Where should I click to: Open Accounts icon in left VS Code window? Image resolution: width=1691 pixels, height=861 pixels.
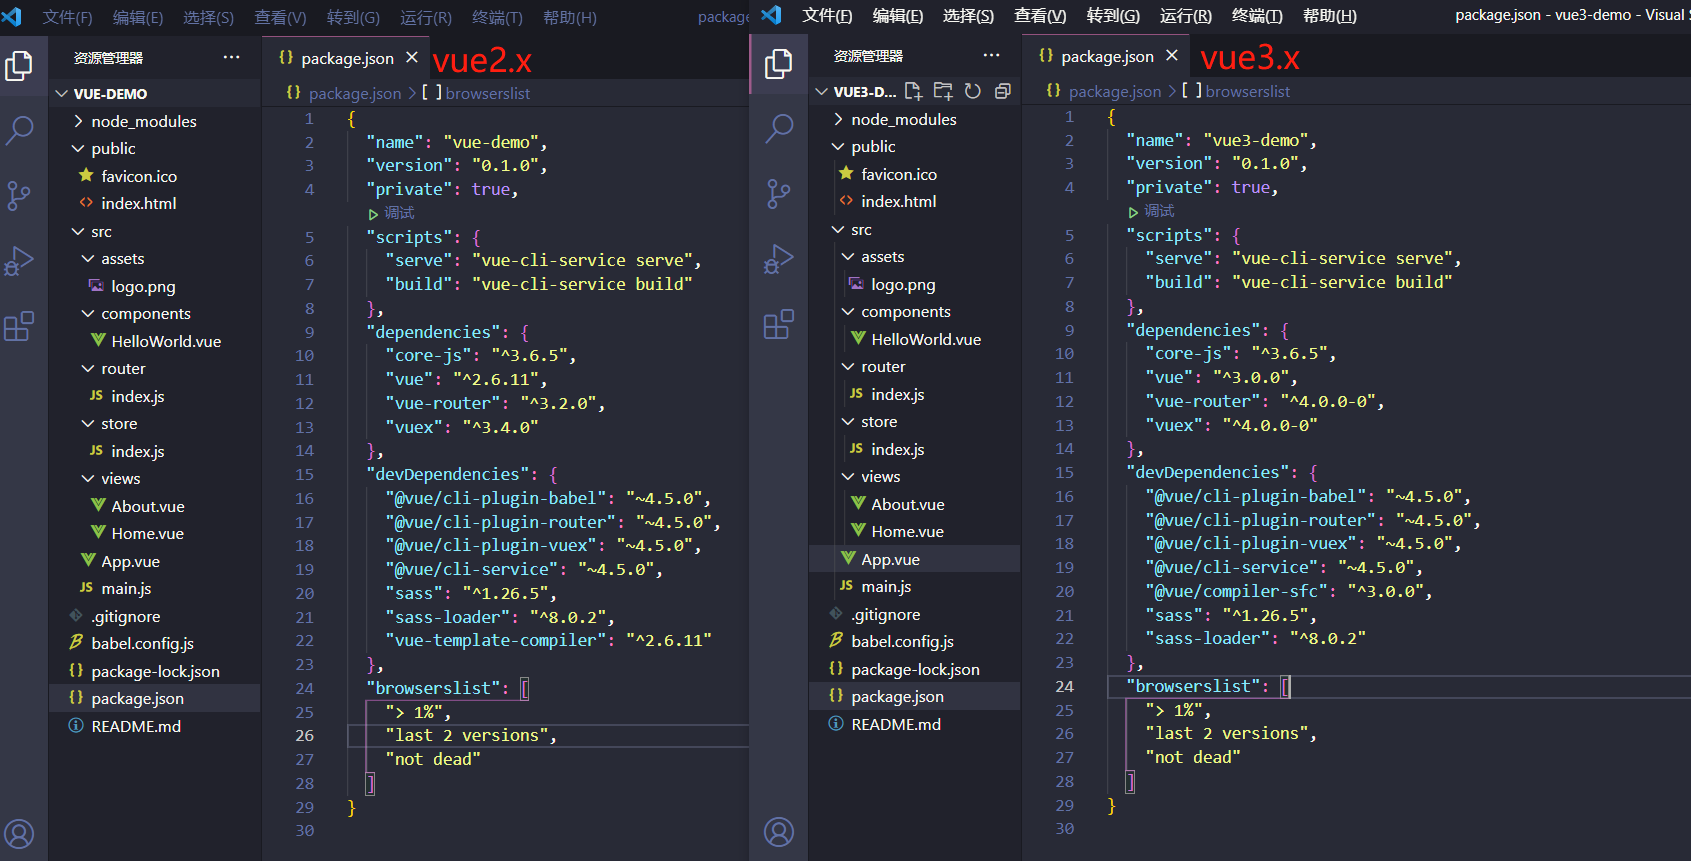point(19,833)
